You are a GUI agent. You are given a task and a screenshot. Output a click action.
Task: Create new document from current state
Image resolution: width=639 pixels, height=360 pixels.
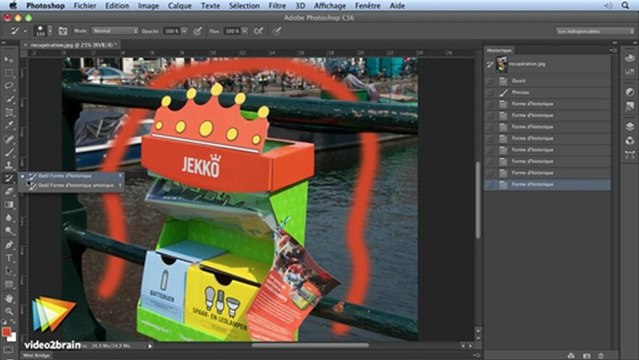(571, 356)
